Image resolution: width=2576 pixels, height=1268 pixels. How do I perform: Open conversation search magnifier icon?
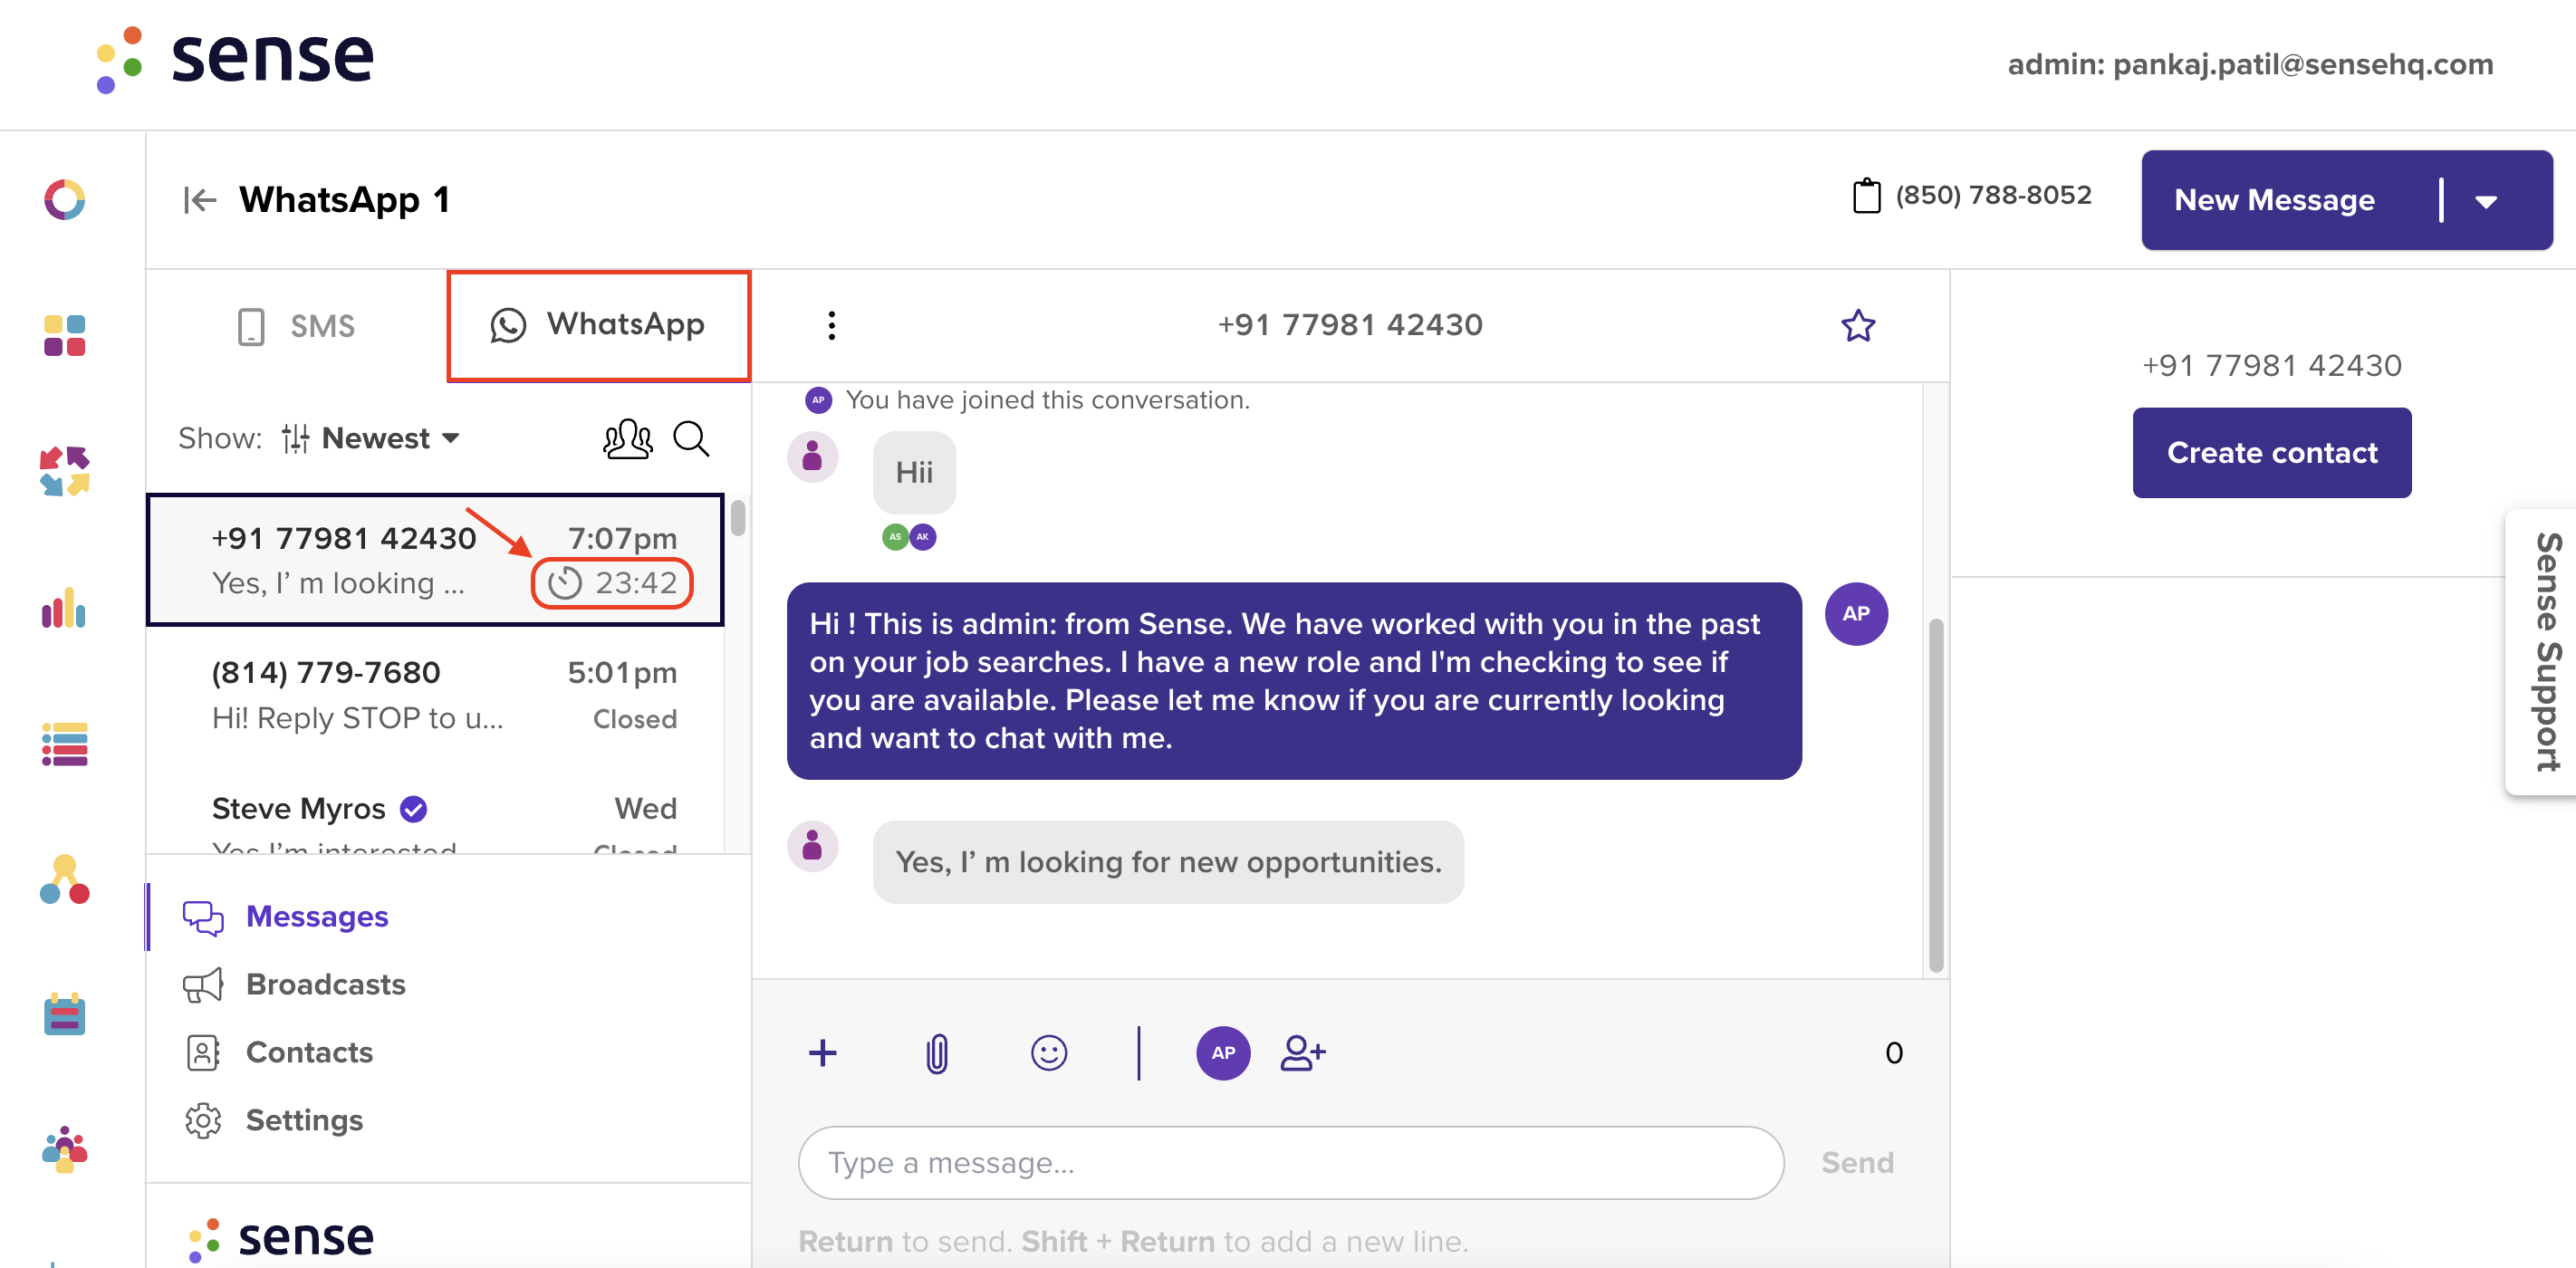[x=691, y=438]
